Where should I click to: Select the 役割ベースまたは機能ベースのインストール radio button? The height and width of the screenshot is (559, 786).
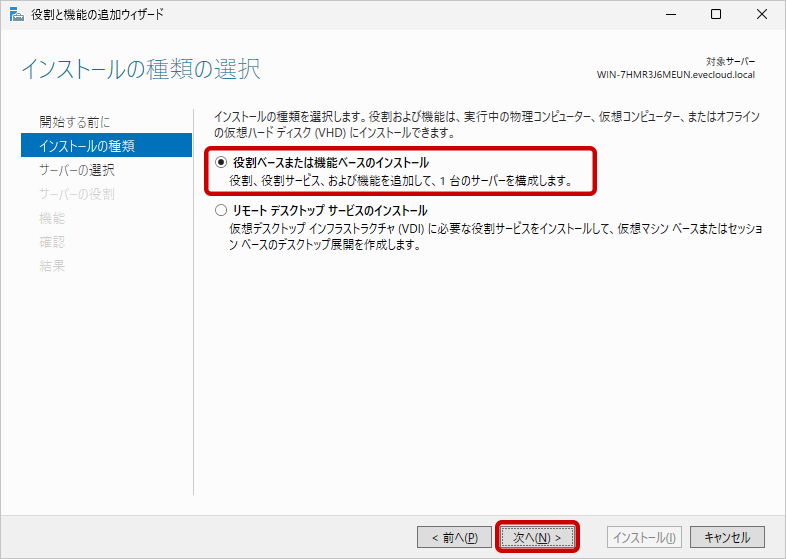(x=221, y=163)
